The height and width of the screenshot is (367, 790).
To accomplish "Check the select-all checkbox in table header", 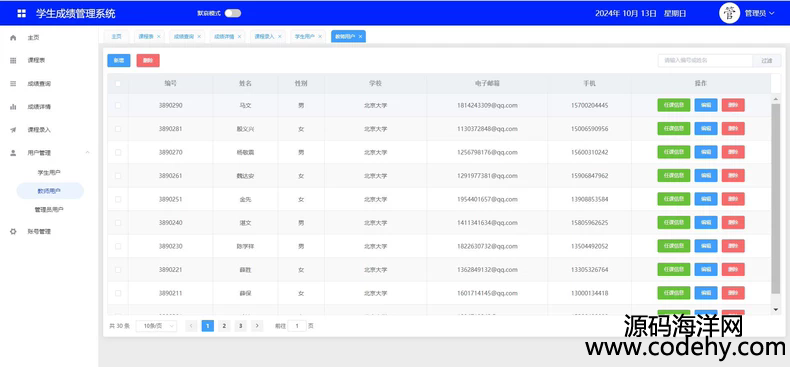I will click(118, 84).
